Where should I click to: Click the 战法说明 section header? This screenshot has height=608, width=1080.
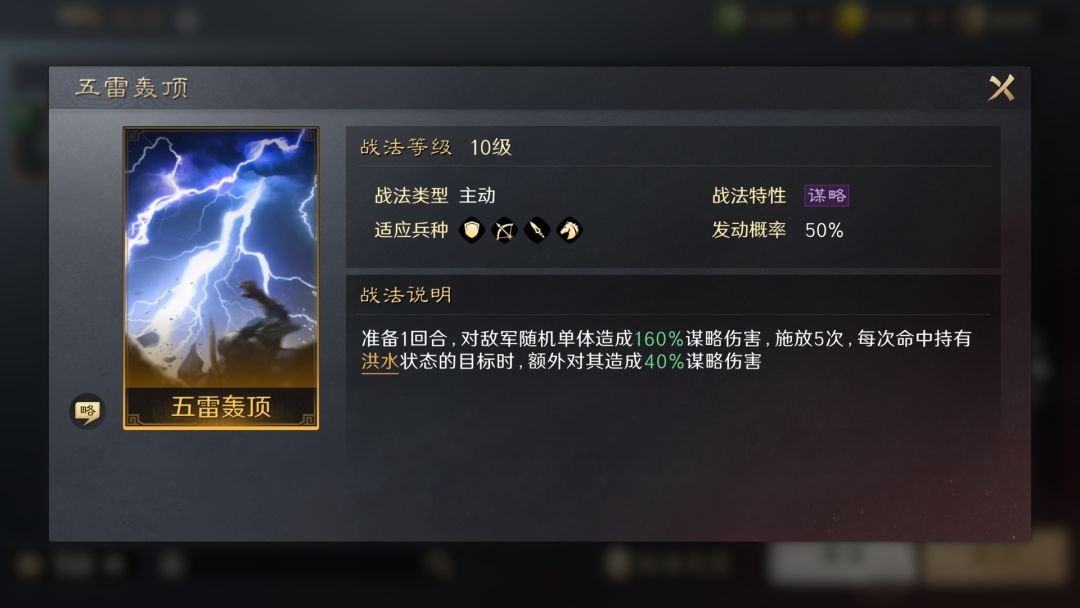click(x=406, y=295)
